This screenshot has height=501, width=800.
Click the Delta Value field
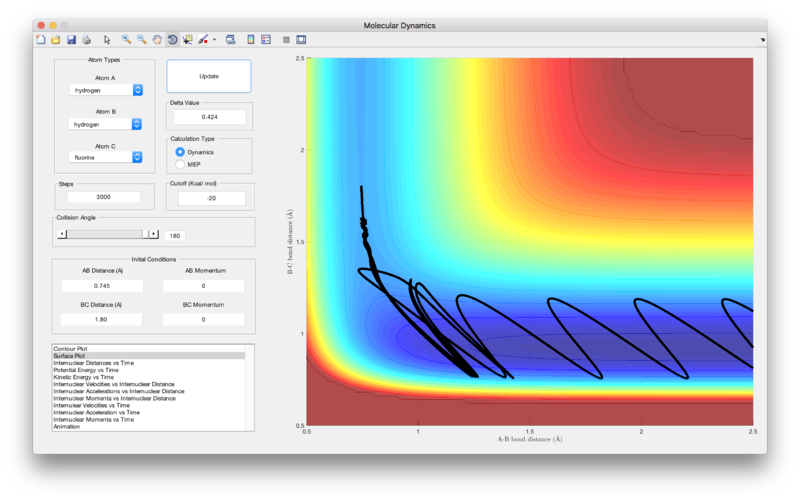click(x=210, y=117)
